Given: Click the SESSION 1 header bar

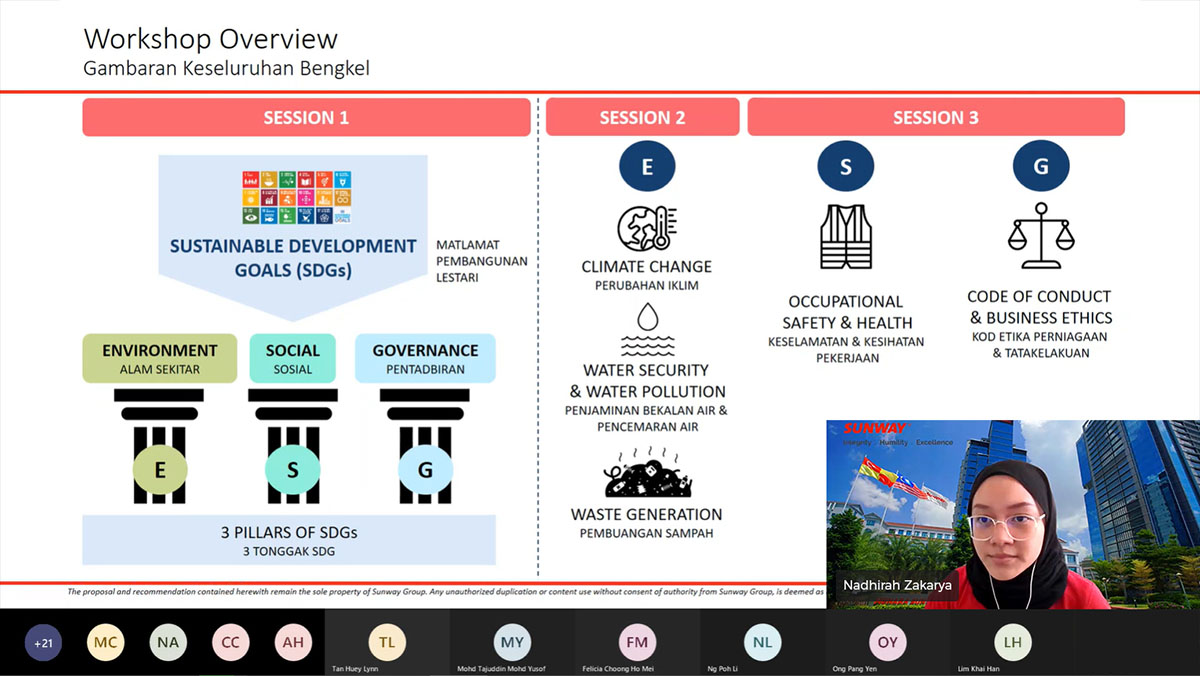Looking at the screenshot, I should coord(306,117).
